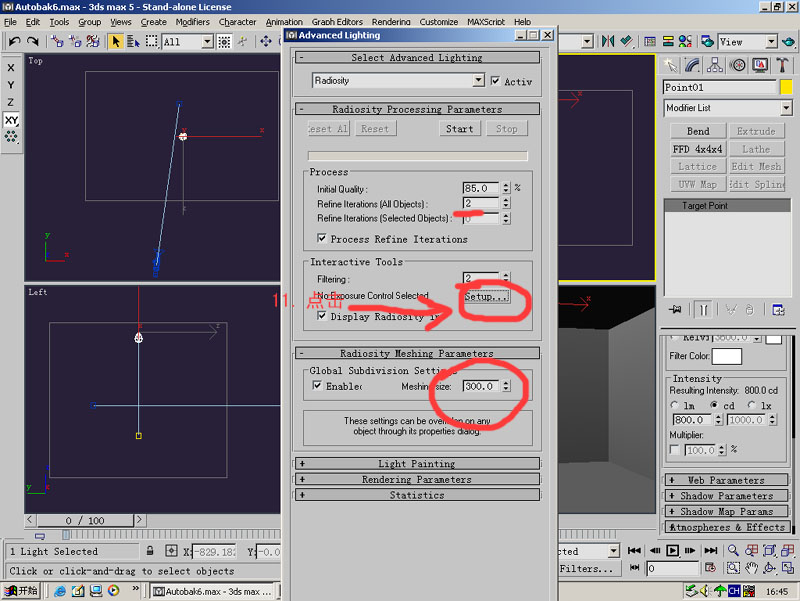Open the MAXScript menu
Screen dimensions: 800x601
point(485,22)
